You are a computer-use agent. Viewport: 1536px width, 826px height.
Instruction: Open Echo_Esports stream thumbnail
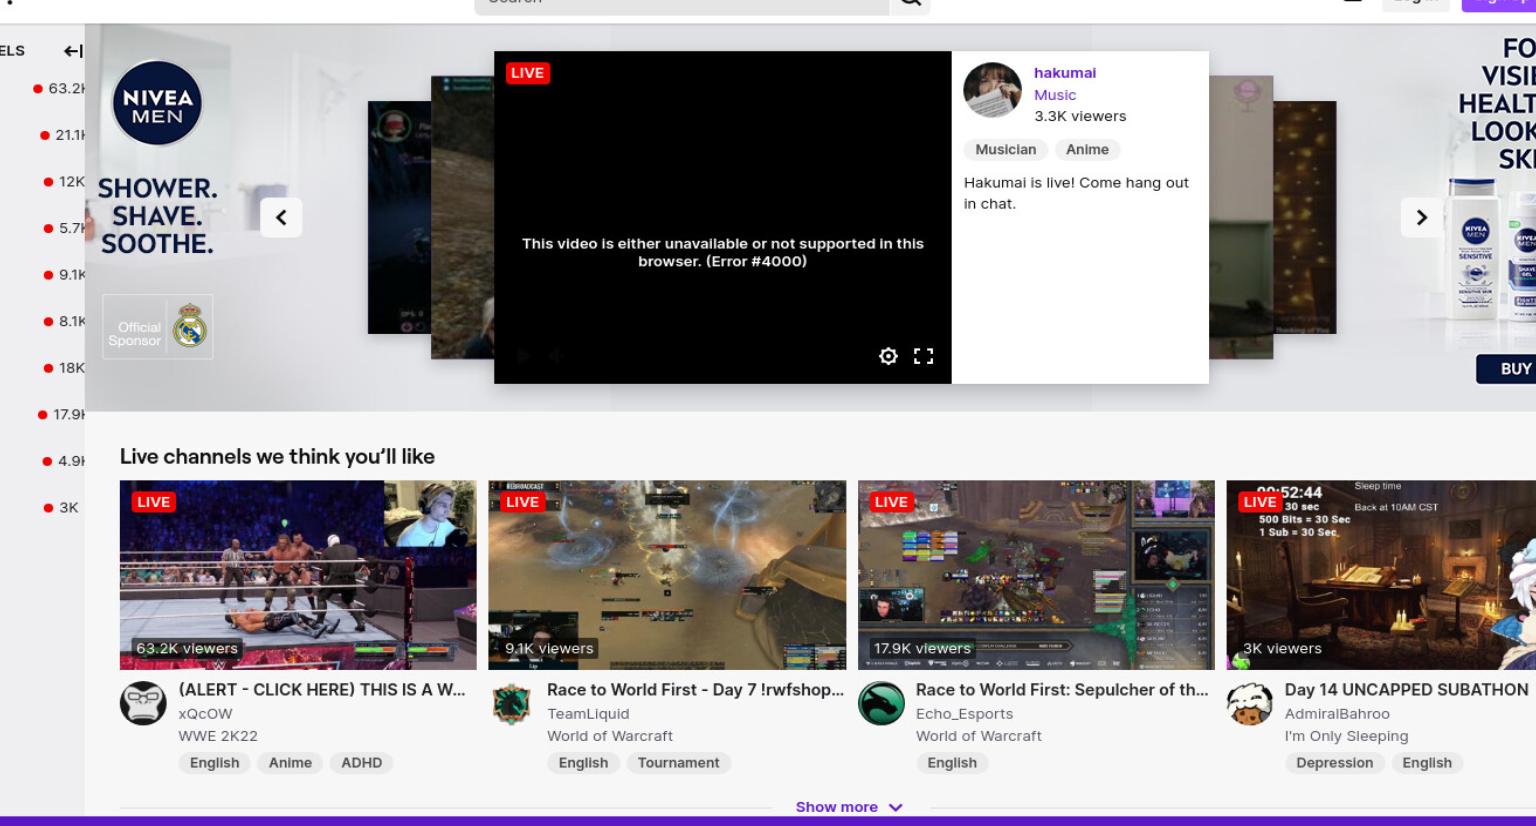[1036, 575]
